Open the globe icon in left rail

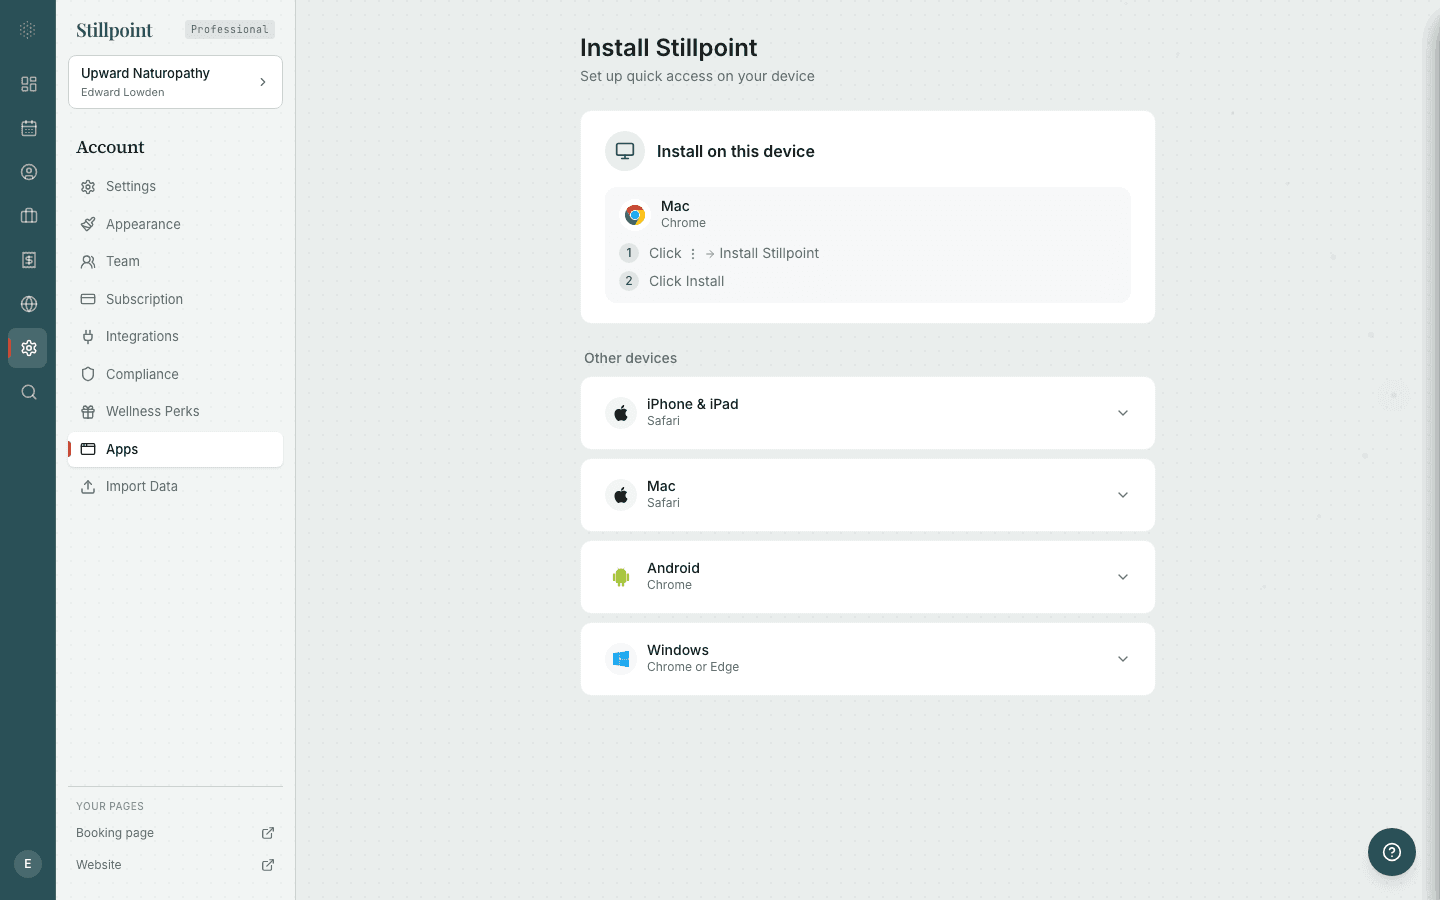pyautogui.click(x=28, y=304)
